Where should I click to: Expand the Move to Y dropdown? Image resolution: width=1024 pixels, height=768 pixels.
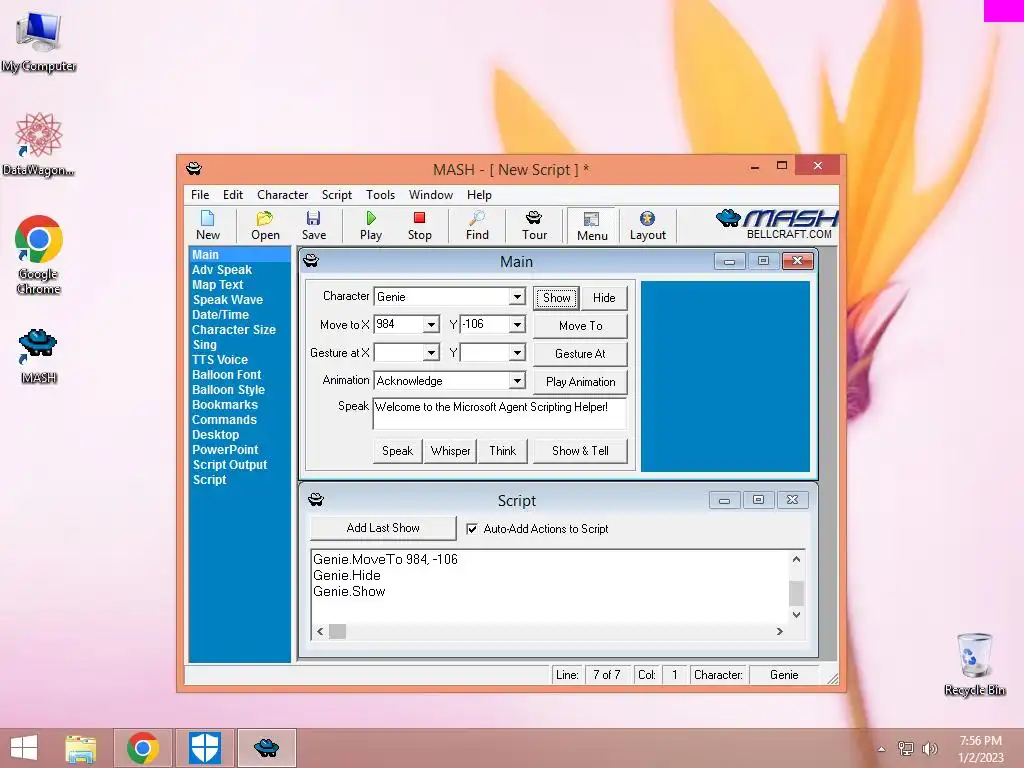(517, 325)
